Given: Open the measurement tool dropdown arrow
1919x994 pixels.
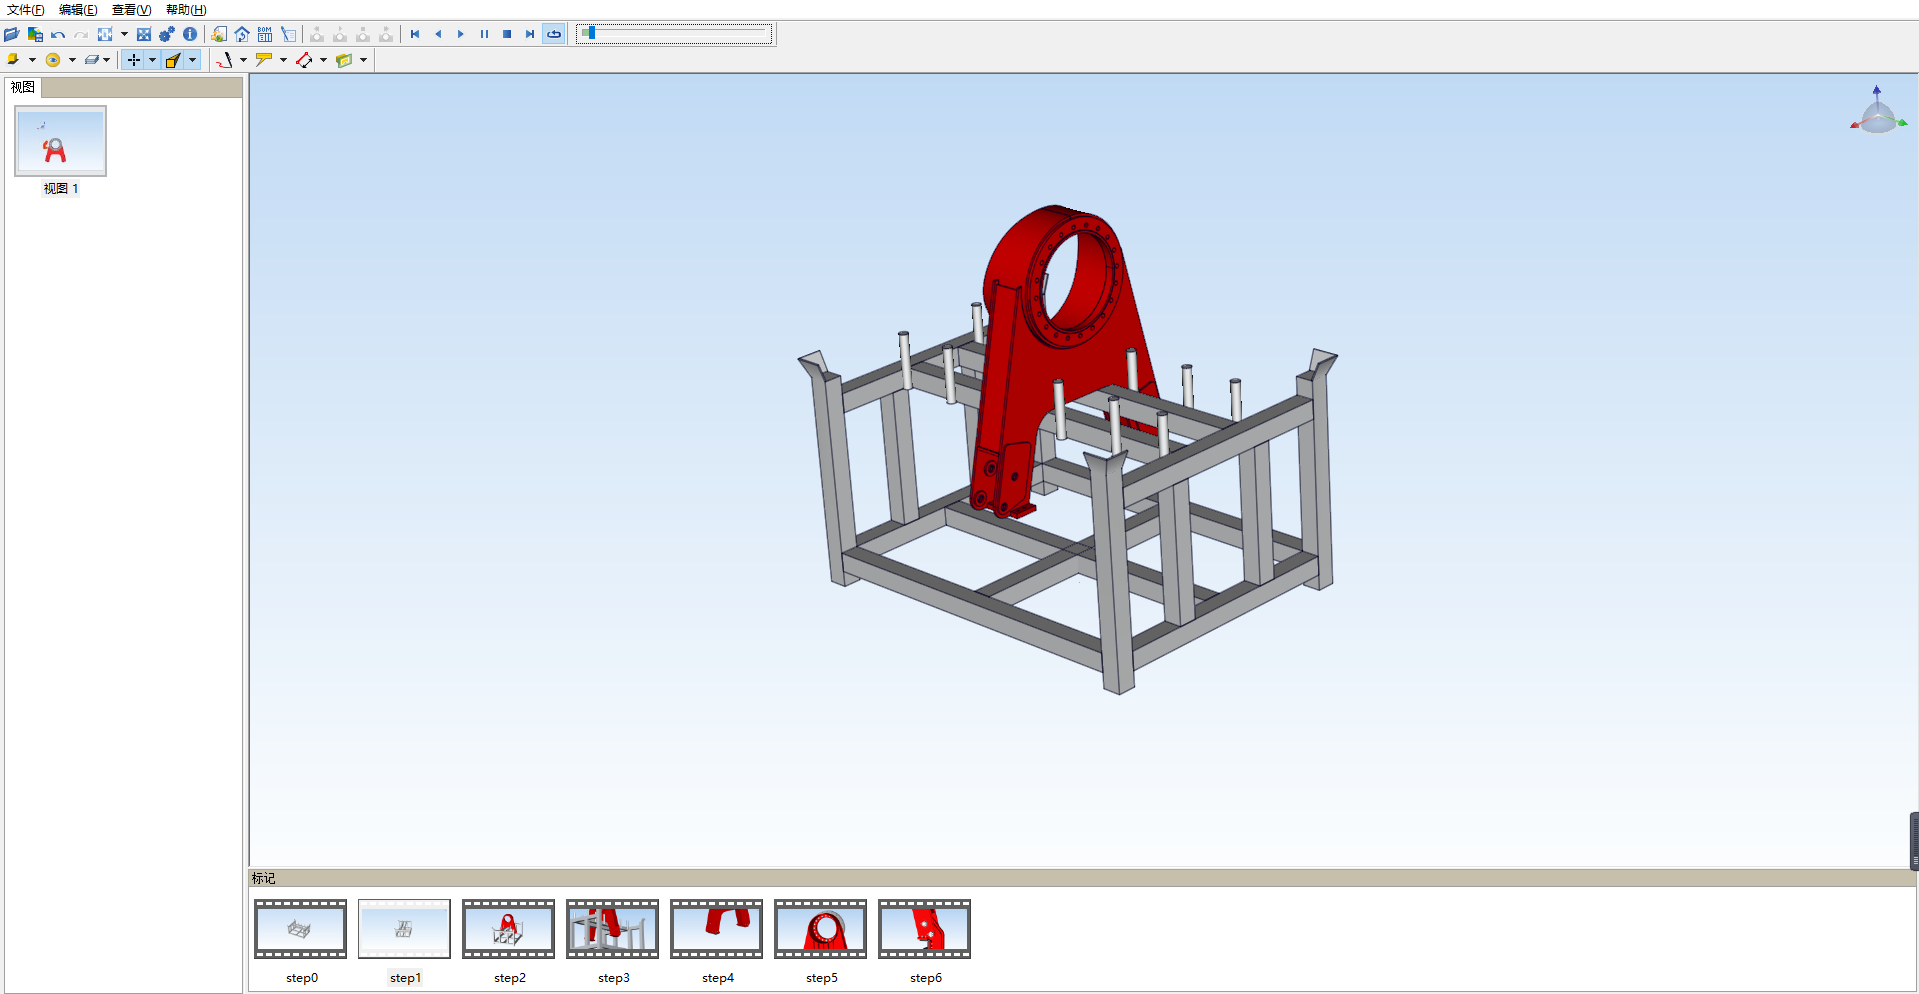Looking at the screenshot, I should pos(323,60).
